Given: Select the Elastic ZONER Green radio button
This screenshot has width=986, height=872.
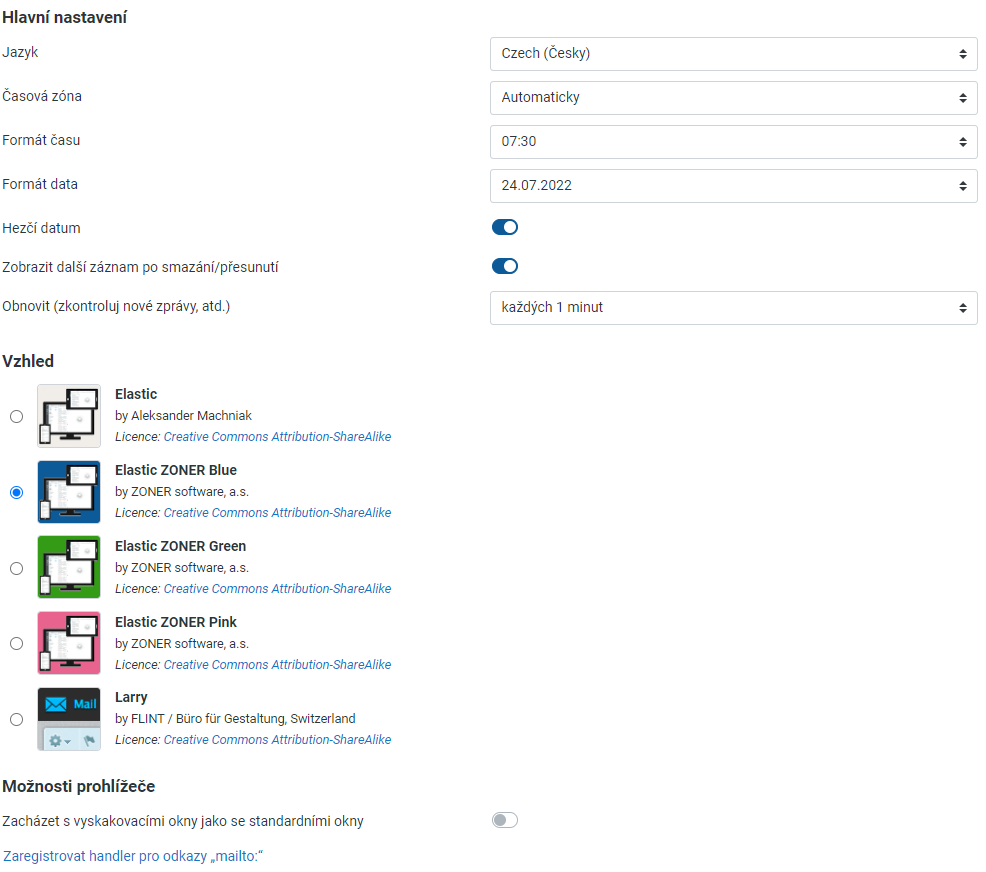Looking at the screenshot, I should point(16,568).
